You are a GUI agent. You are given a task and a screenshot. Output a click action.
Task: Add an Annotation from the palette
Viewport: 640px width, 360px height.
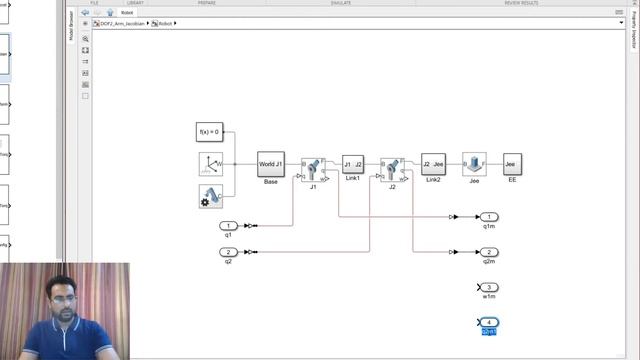pyautogui.click(x=85, y=73)
